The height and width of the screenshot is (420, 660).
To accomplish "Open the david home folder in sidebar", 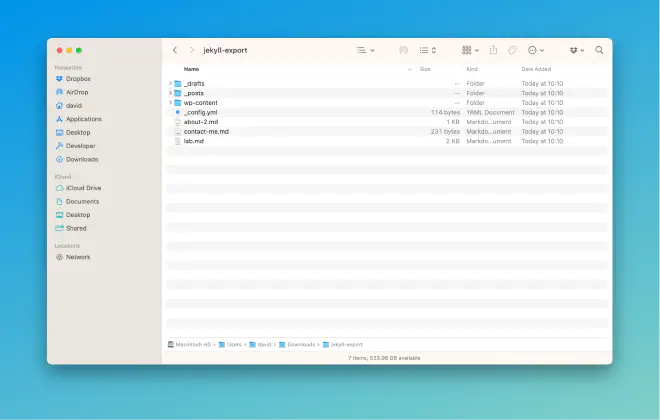I will (x=69, y=106).
